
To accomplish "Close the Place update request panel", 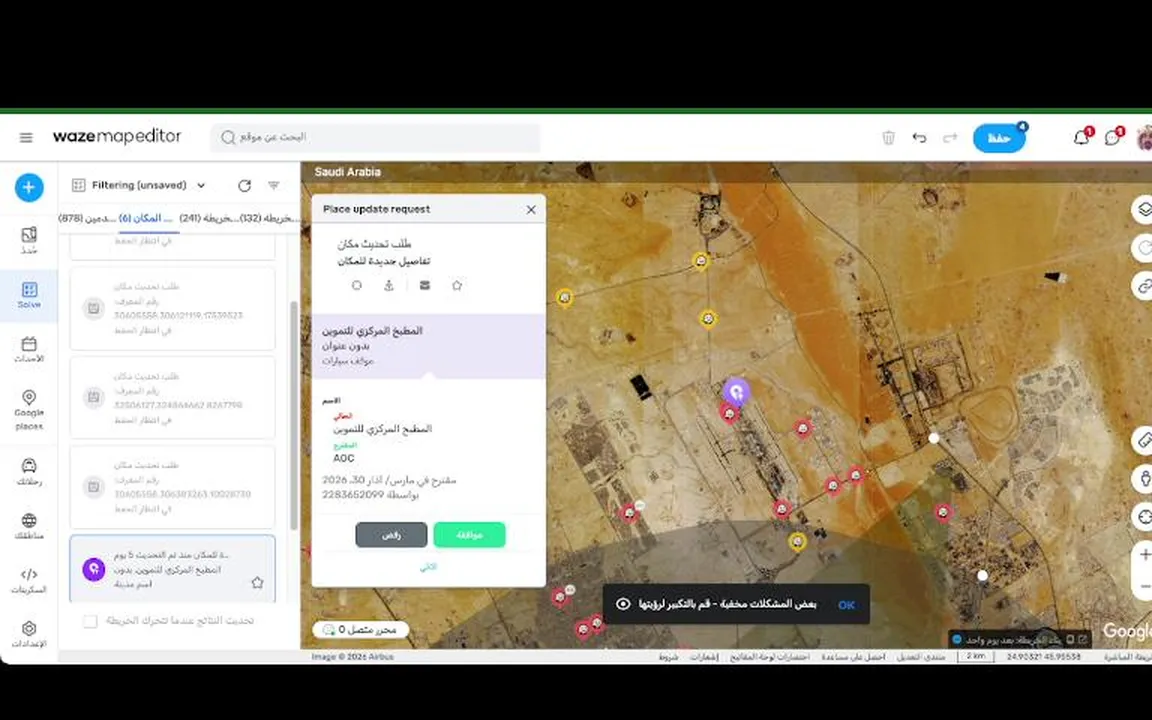I will (531, 209).
